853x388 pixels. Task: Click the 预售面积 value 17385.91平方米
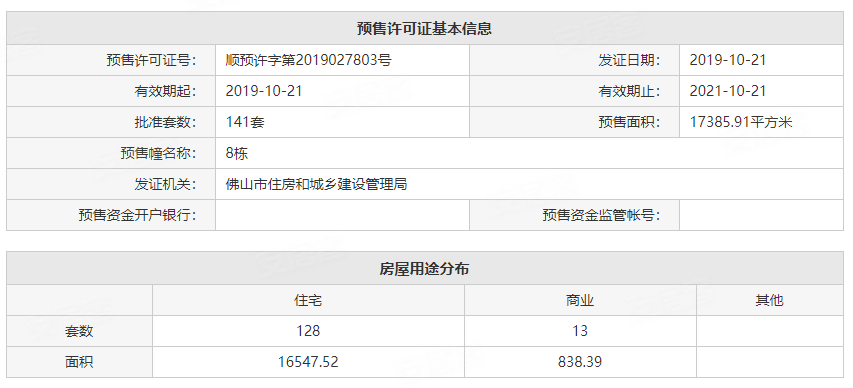[741, 122]
